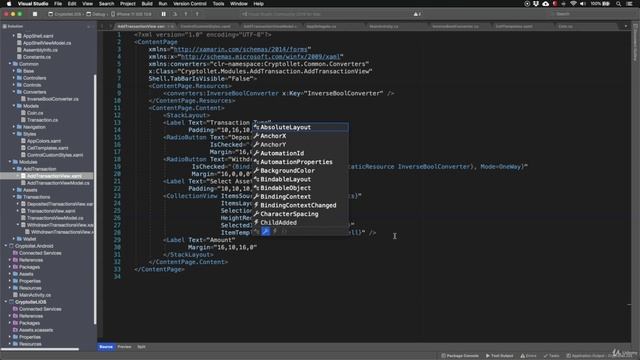Switch to the Preview view tab
Screen dimensions: 640x360
pos(124,347)
